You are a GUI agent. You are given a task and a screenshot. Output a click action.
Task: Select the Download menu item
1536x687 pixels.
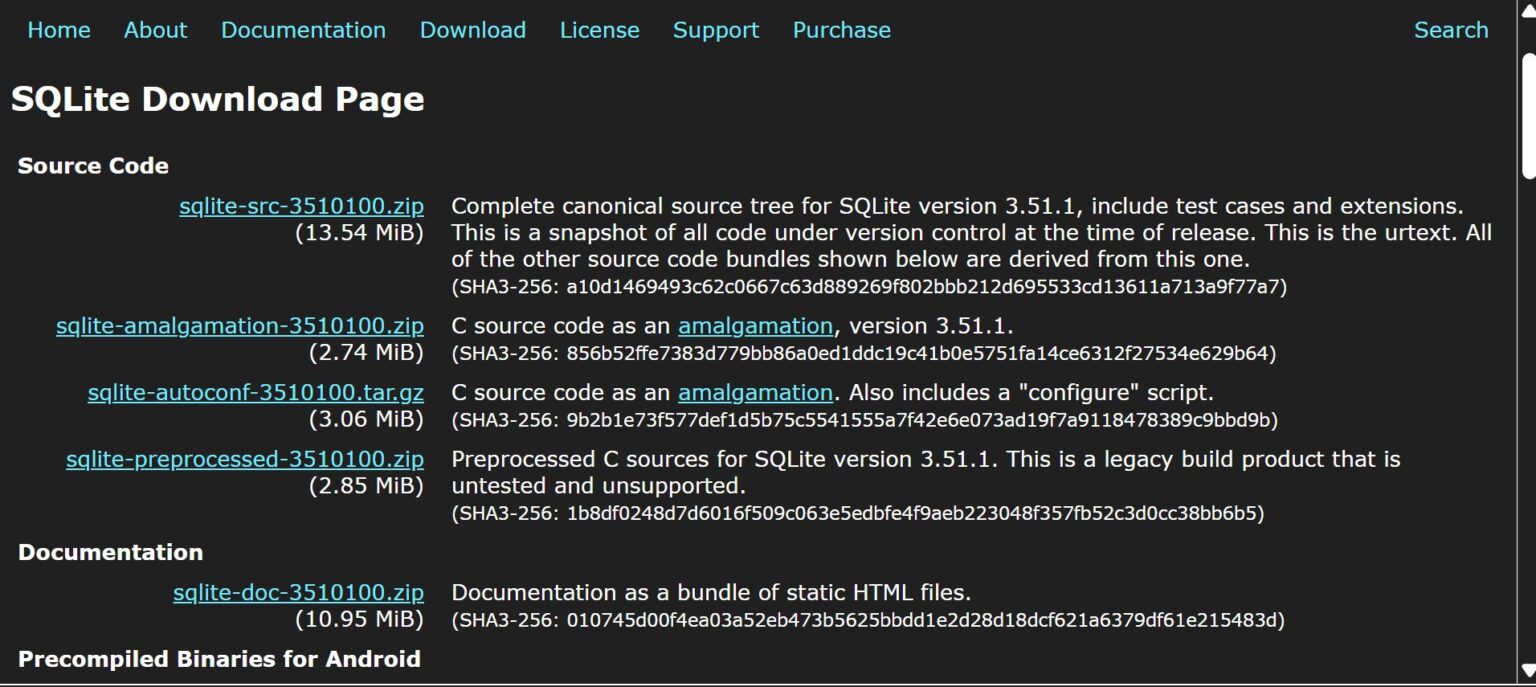(472, 30)
